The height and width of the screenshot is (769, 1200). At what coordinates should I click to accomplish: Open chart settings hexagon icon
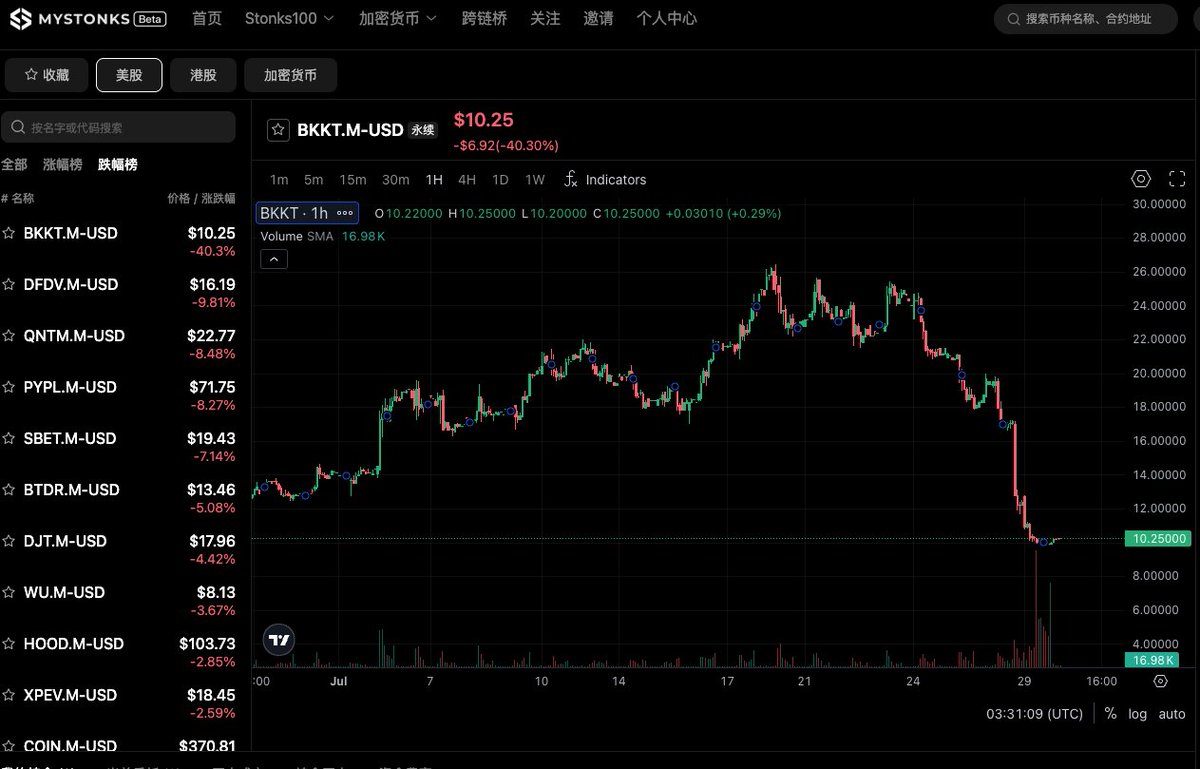(x=1141, y=179)
